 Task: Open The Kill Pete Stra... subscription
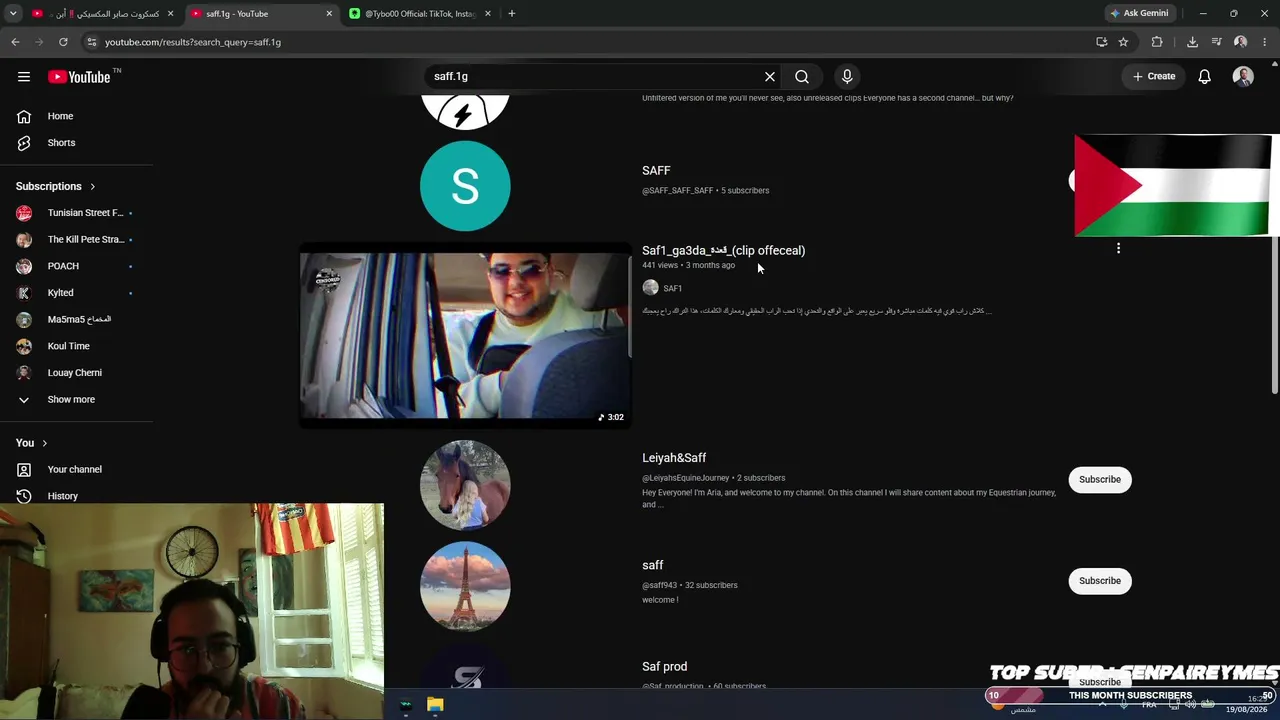[76, 239]
